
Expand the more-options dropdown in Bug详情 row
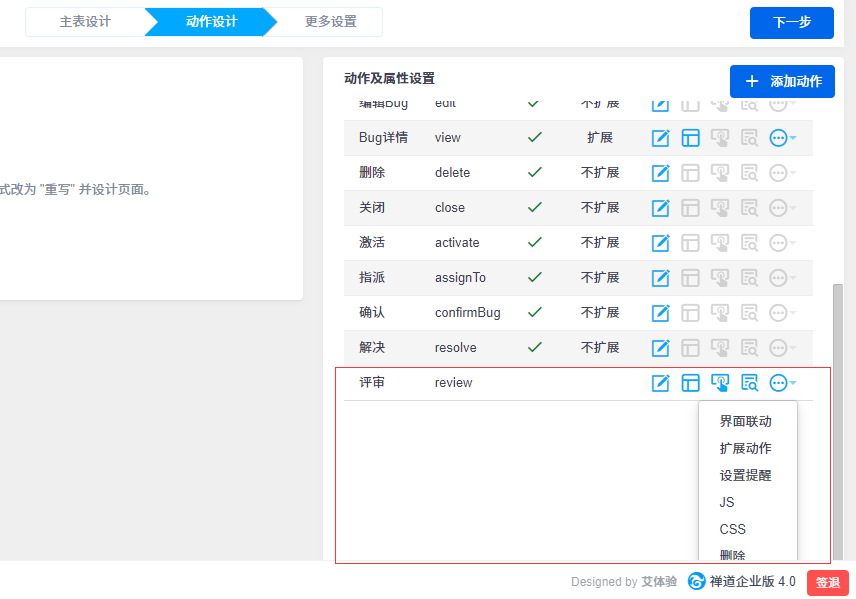782,138
